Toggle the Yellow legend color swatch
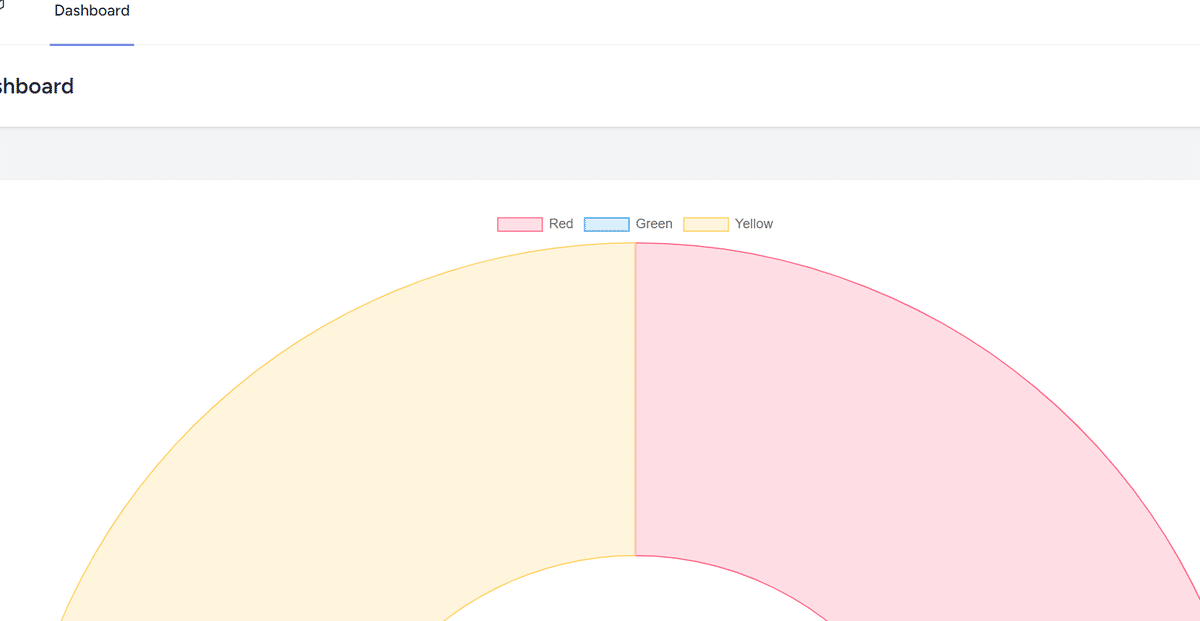1200x621 pixels. [x=706, y=224]
